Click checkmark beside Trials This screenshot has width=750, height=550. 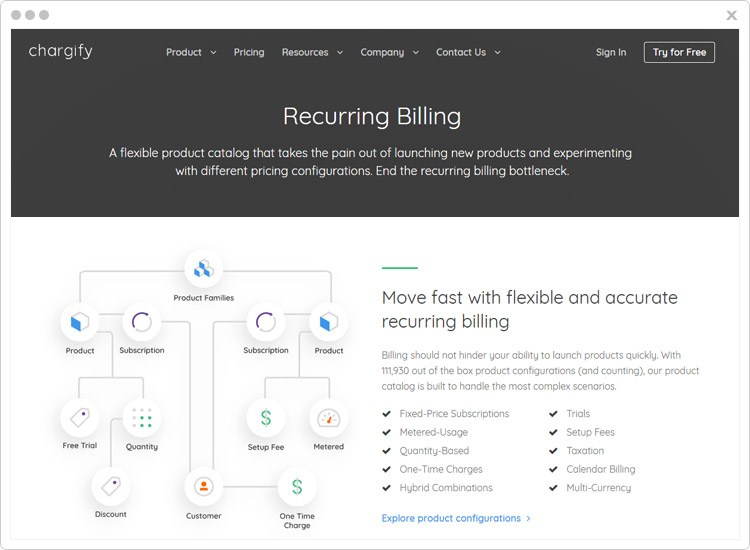pyautogui.click(x=553, y=414)
